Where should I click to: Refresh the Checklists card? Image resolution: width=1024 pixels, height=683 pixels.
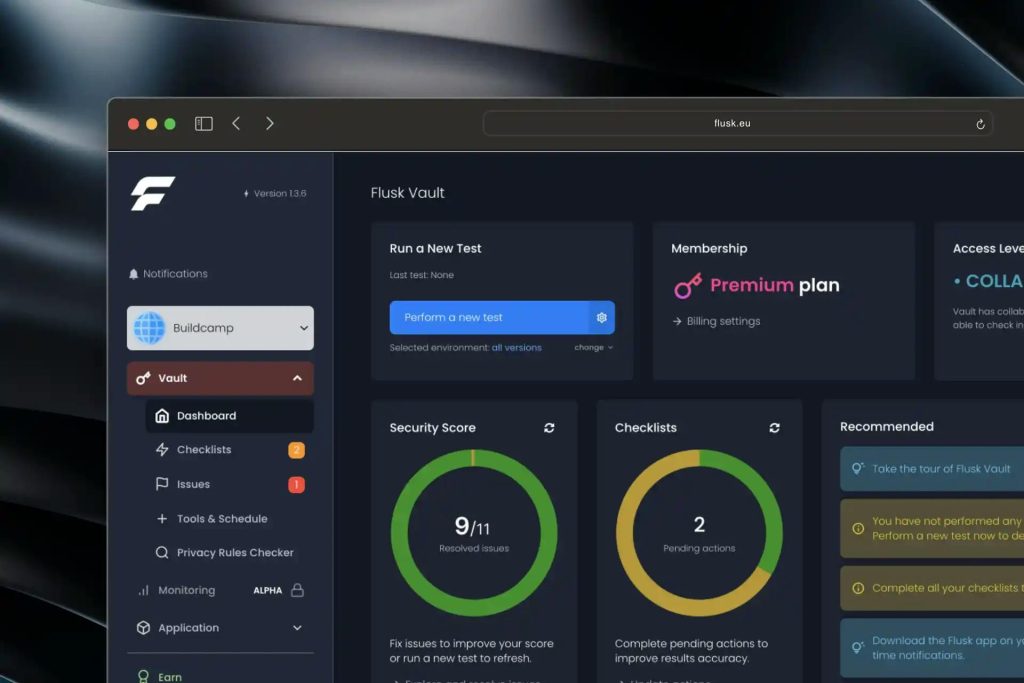click(774, 428)
